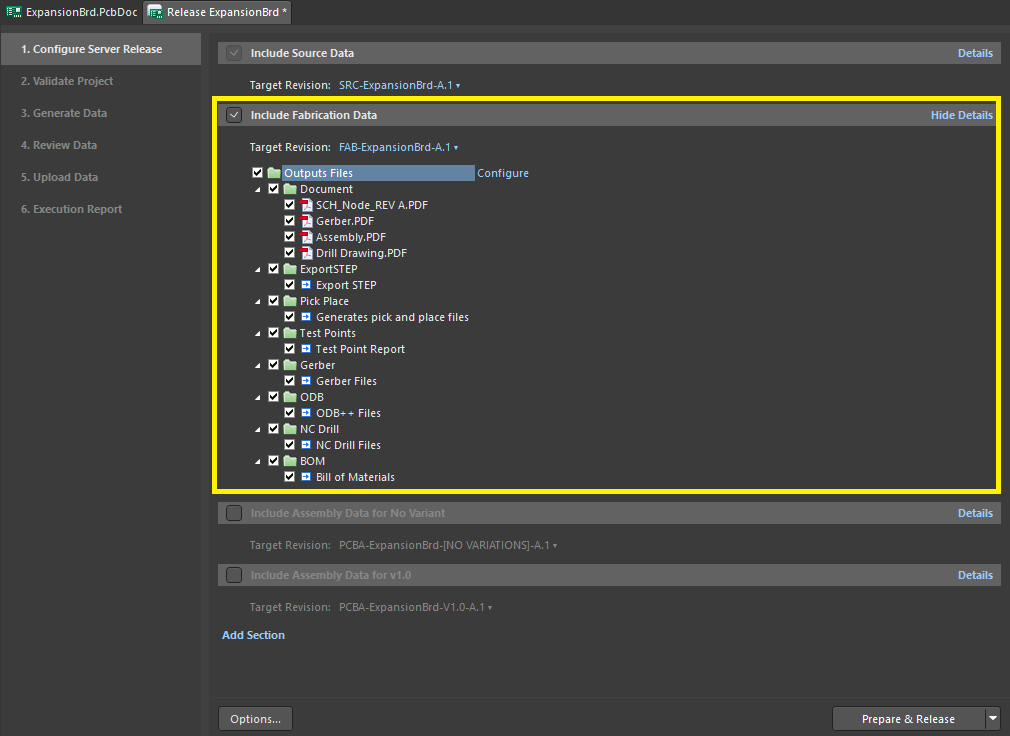Open PCBA-ExpansionBrd-V1.0-A.1 revision dropdown
1010x736 pixels.
click(415, 607)
